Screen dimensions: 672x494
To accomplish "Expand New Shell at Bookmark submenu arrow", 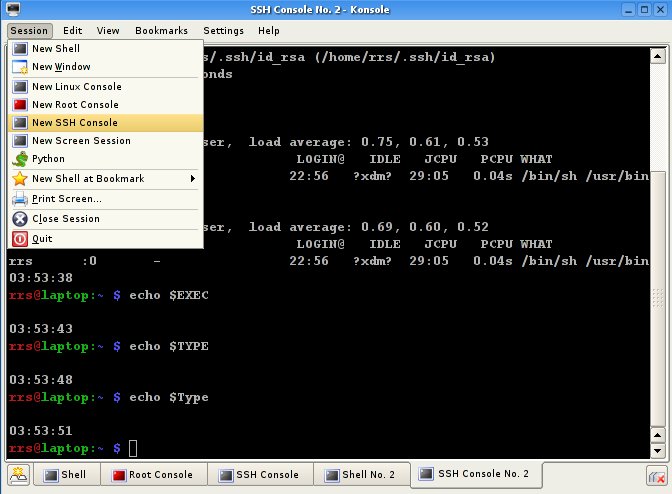I will click(x=193, y=179).
